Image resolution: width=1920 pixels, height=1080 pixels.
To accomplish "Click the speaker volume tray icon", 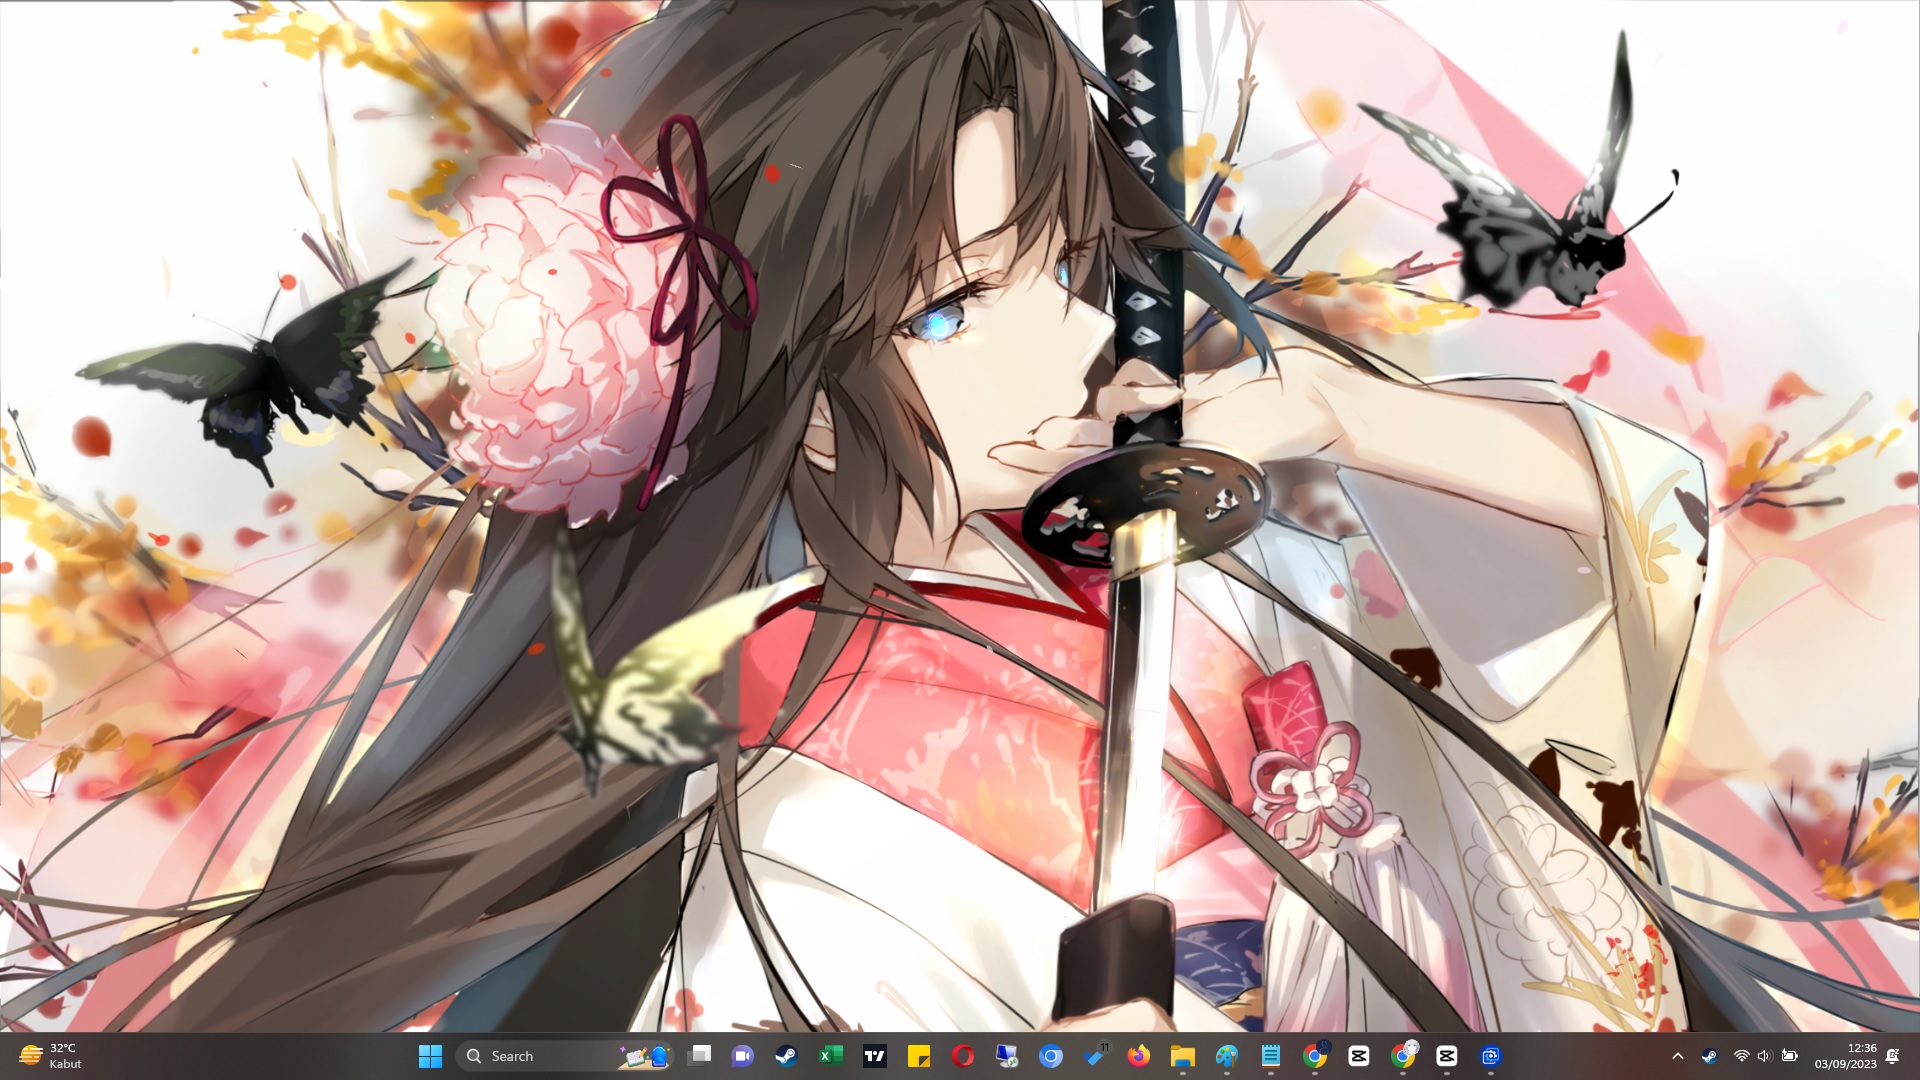I will tap(1764, 1056).
